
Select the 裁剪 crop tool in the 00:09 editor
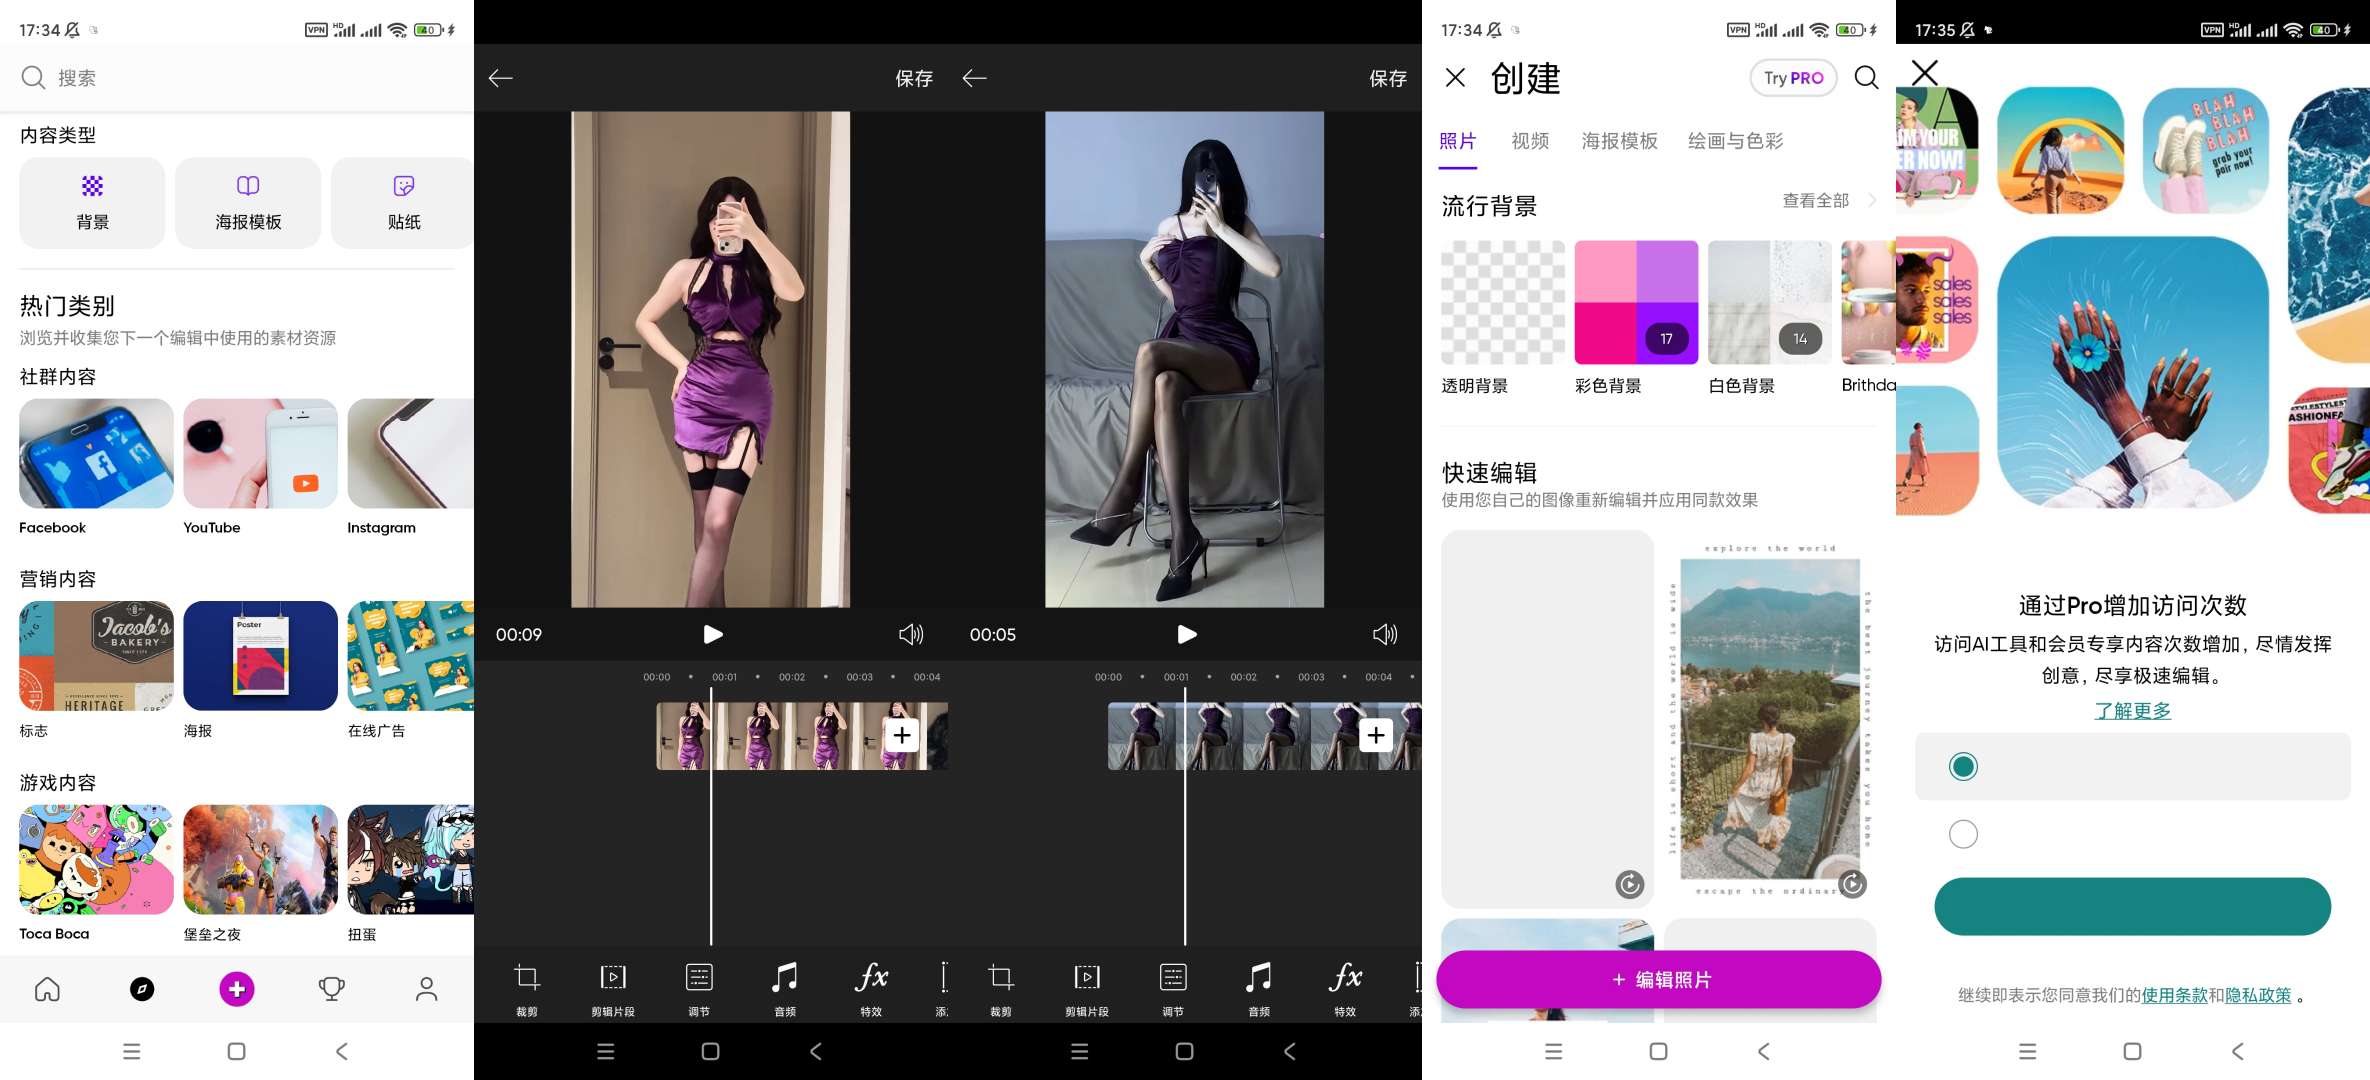pyautogui.click(x=527, y=988)
